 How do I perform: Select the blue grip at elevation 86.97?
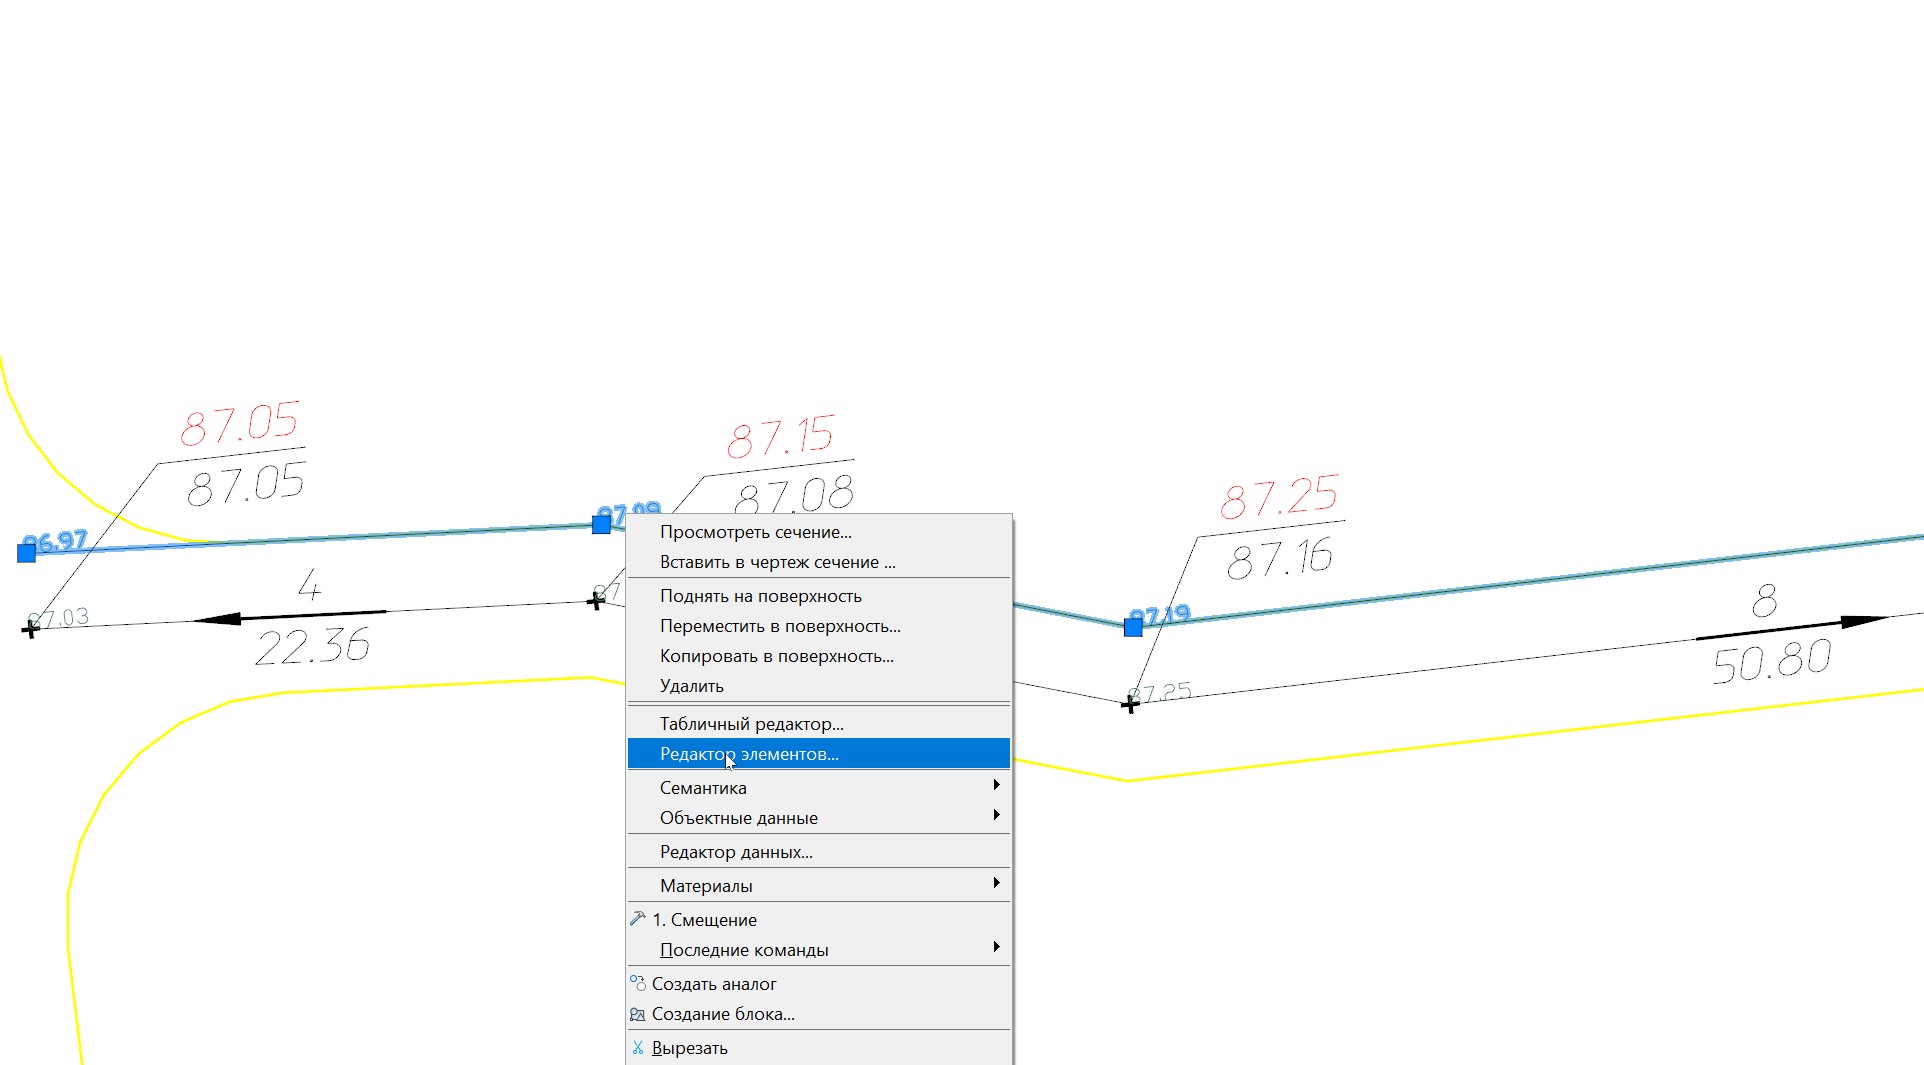27,553
